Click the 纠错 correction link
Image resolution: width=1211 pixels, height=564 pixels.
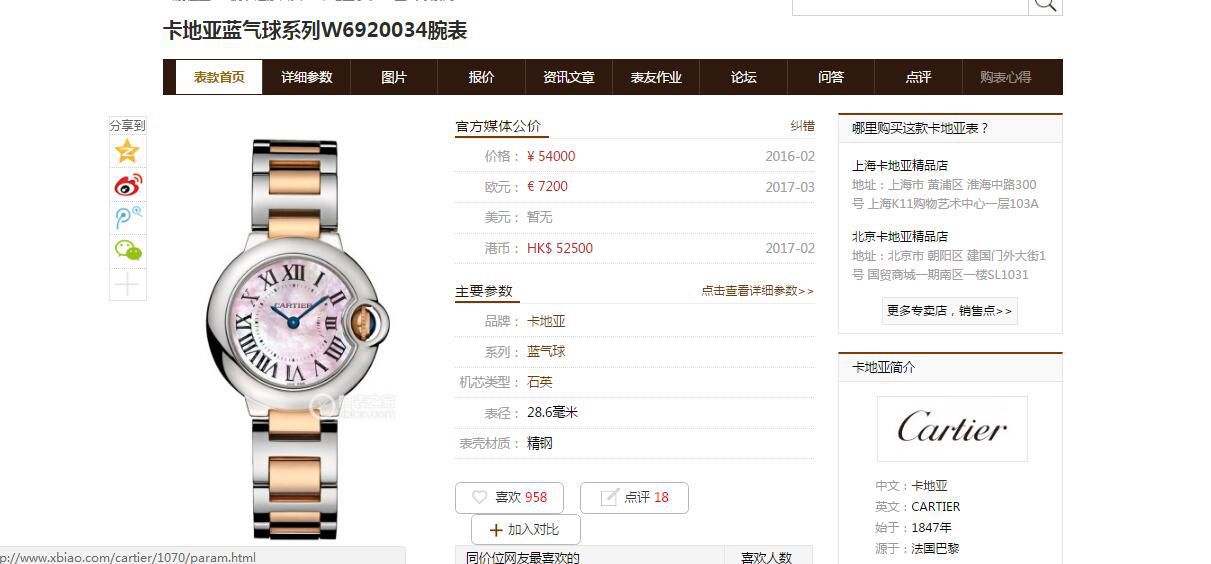click(802, 126)
